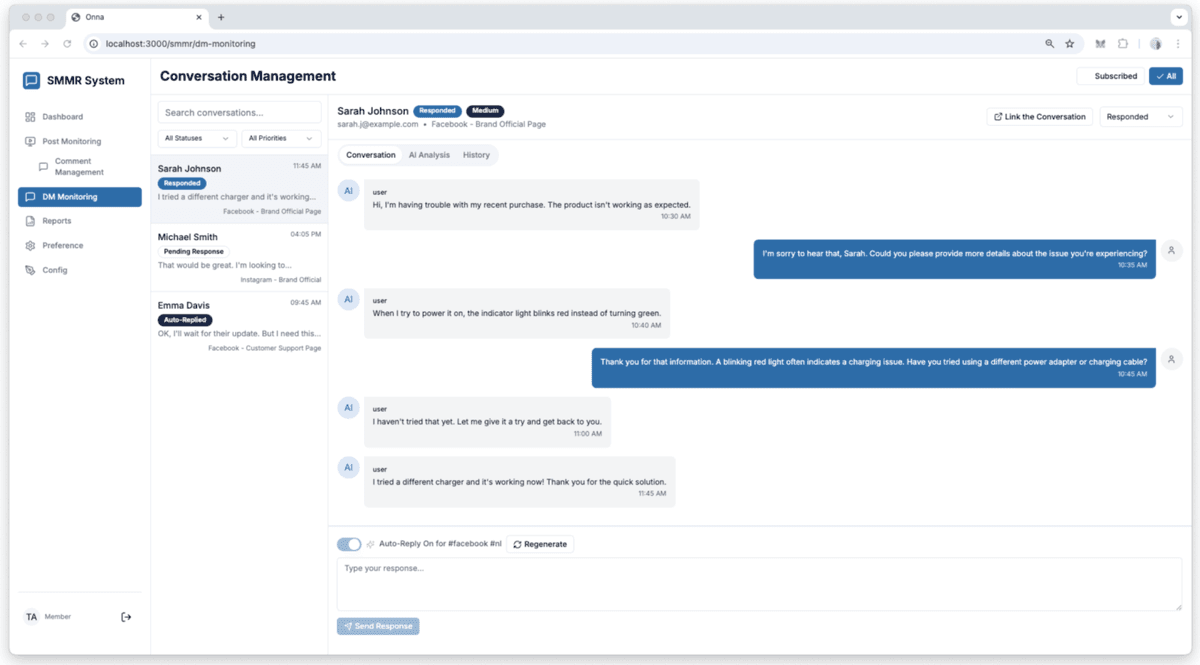Open the Preference page
Image resolution: width=1200 pixels, height=665 pixels.
tap(80, 246)
